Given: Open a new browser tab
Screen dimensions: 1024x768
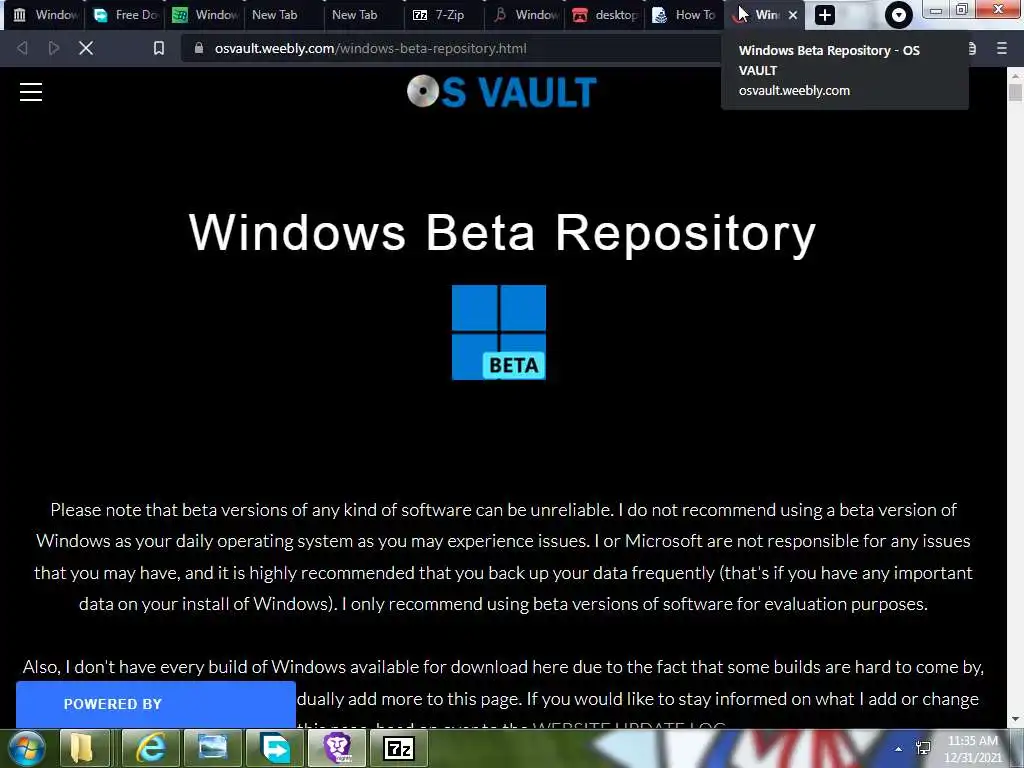Looking at the screenshot, I should [x=825, y=15].
